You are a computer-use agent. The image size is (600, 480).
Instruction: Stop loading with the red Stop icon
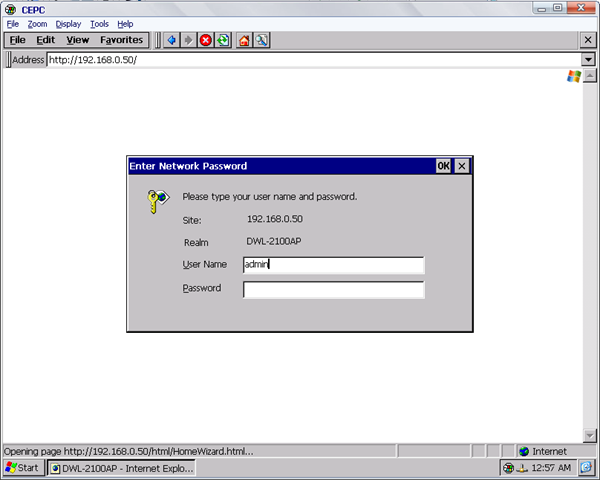[205, 40]
